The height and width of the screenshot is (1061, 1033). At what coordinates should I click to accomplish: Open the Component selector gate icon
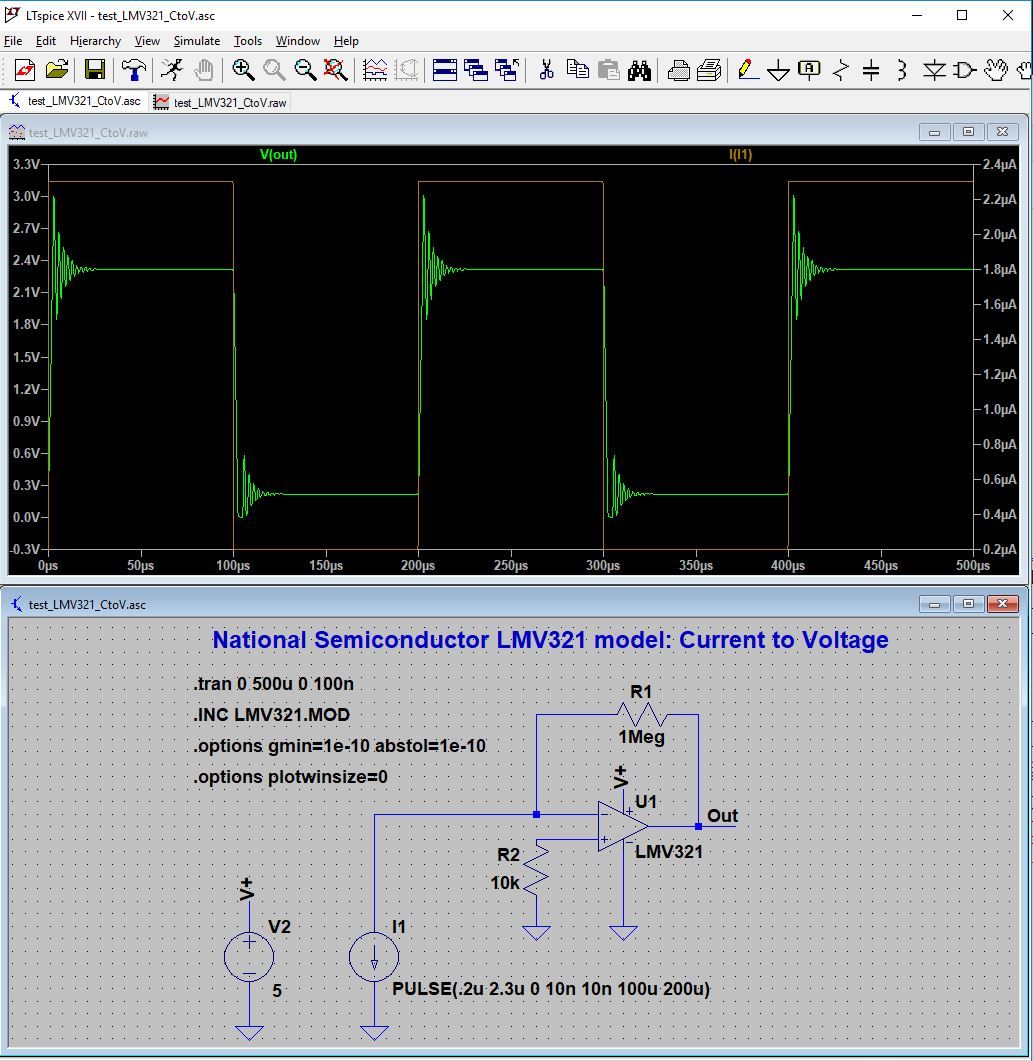click(963, 70)
